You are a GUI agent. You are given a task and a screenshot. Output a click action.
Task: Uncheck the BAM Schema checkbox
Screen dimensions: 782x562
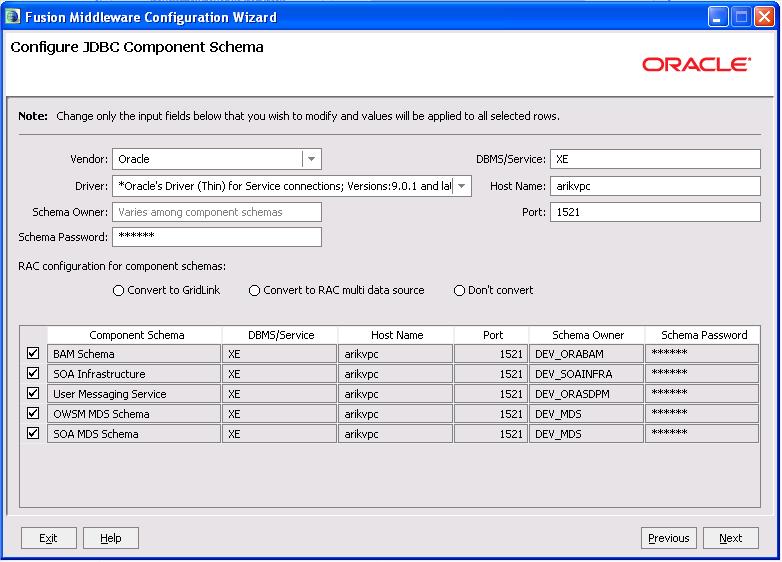coord(33,354)
